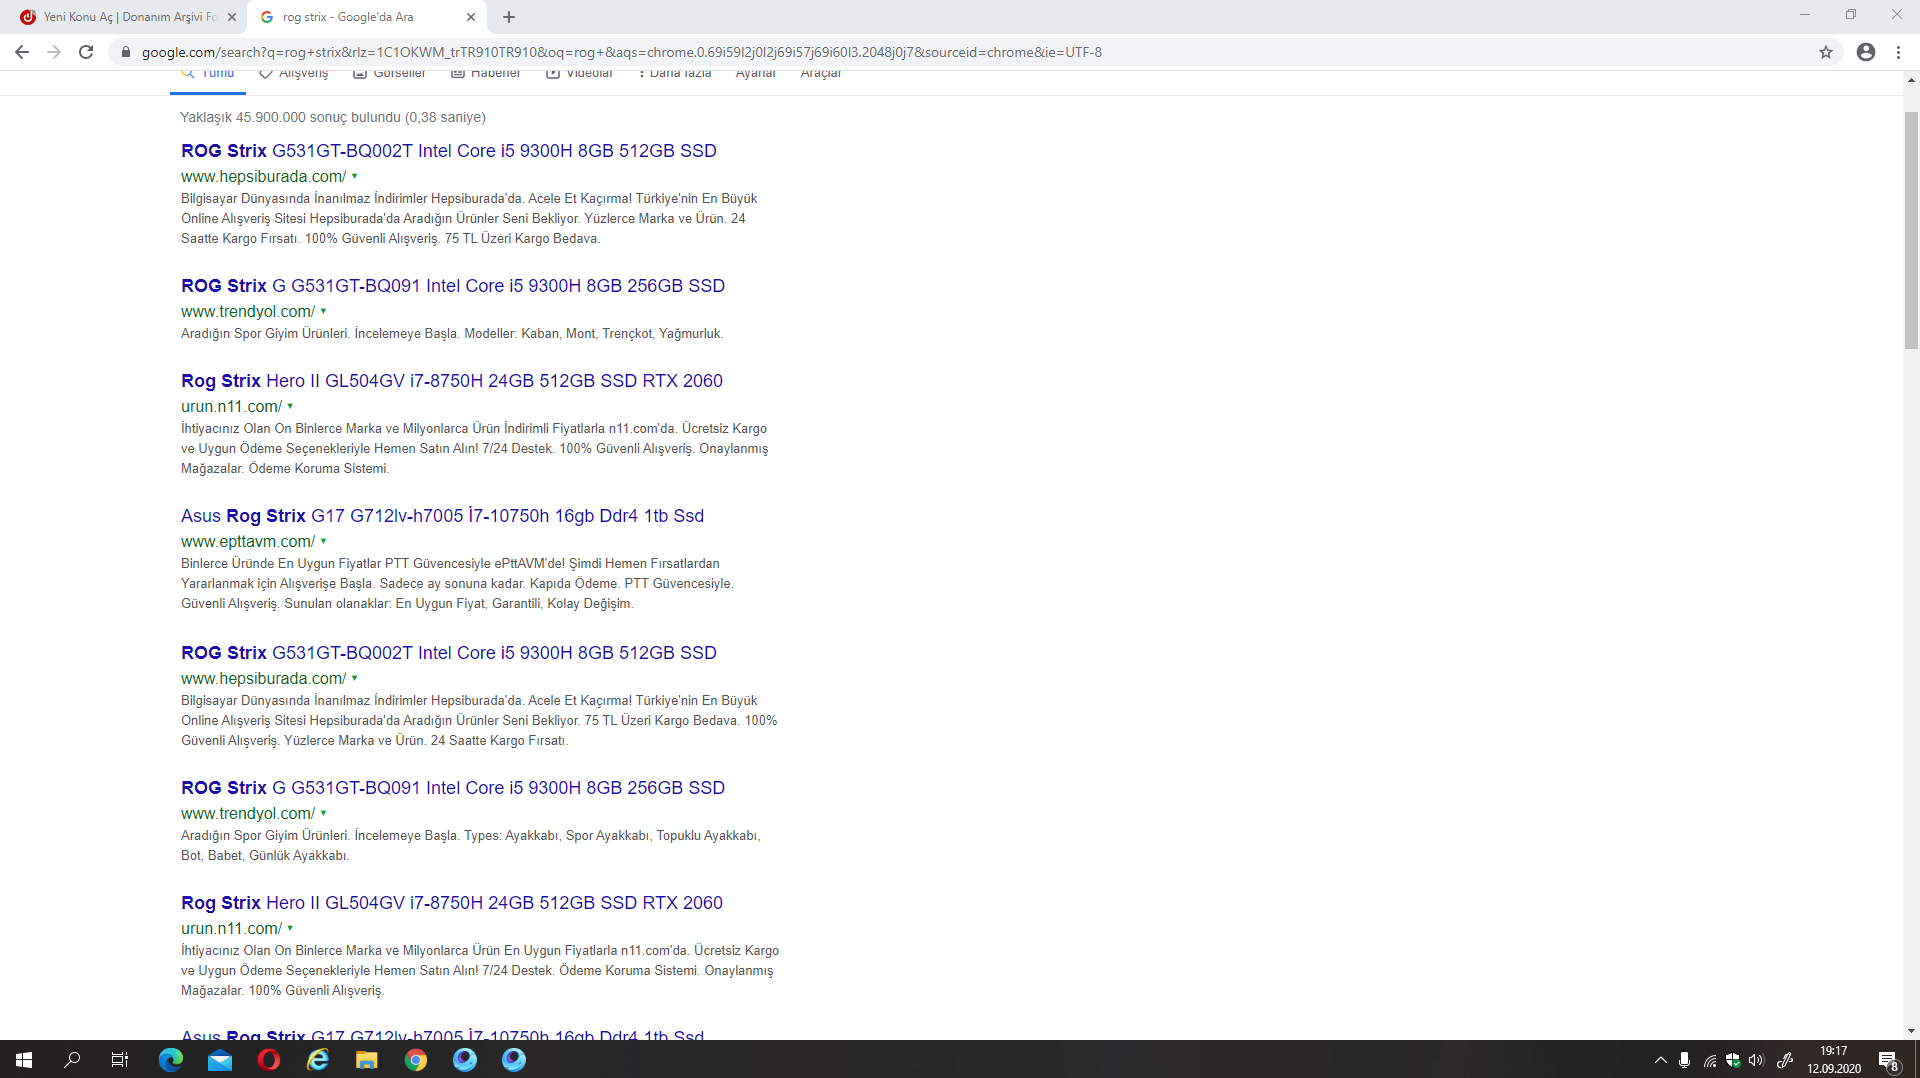Open the Windows Start menu

(x=24, y=1060)
